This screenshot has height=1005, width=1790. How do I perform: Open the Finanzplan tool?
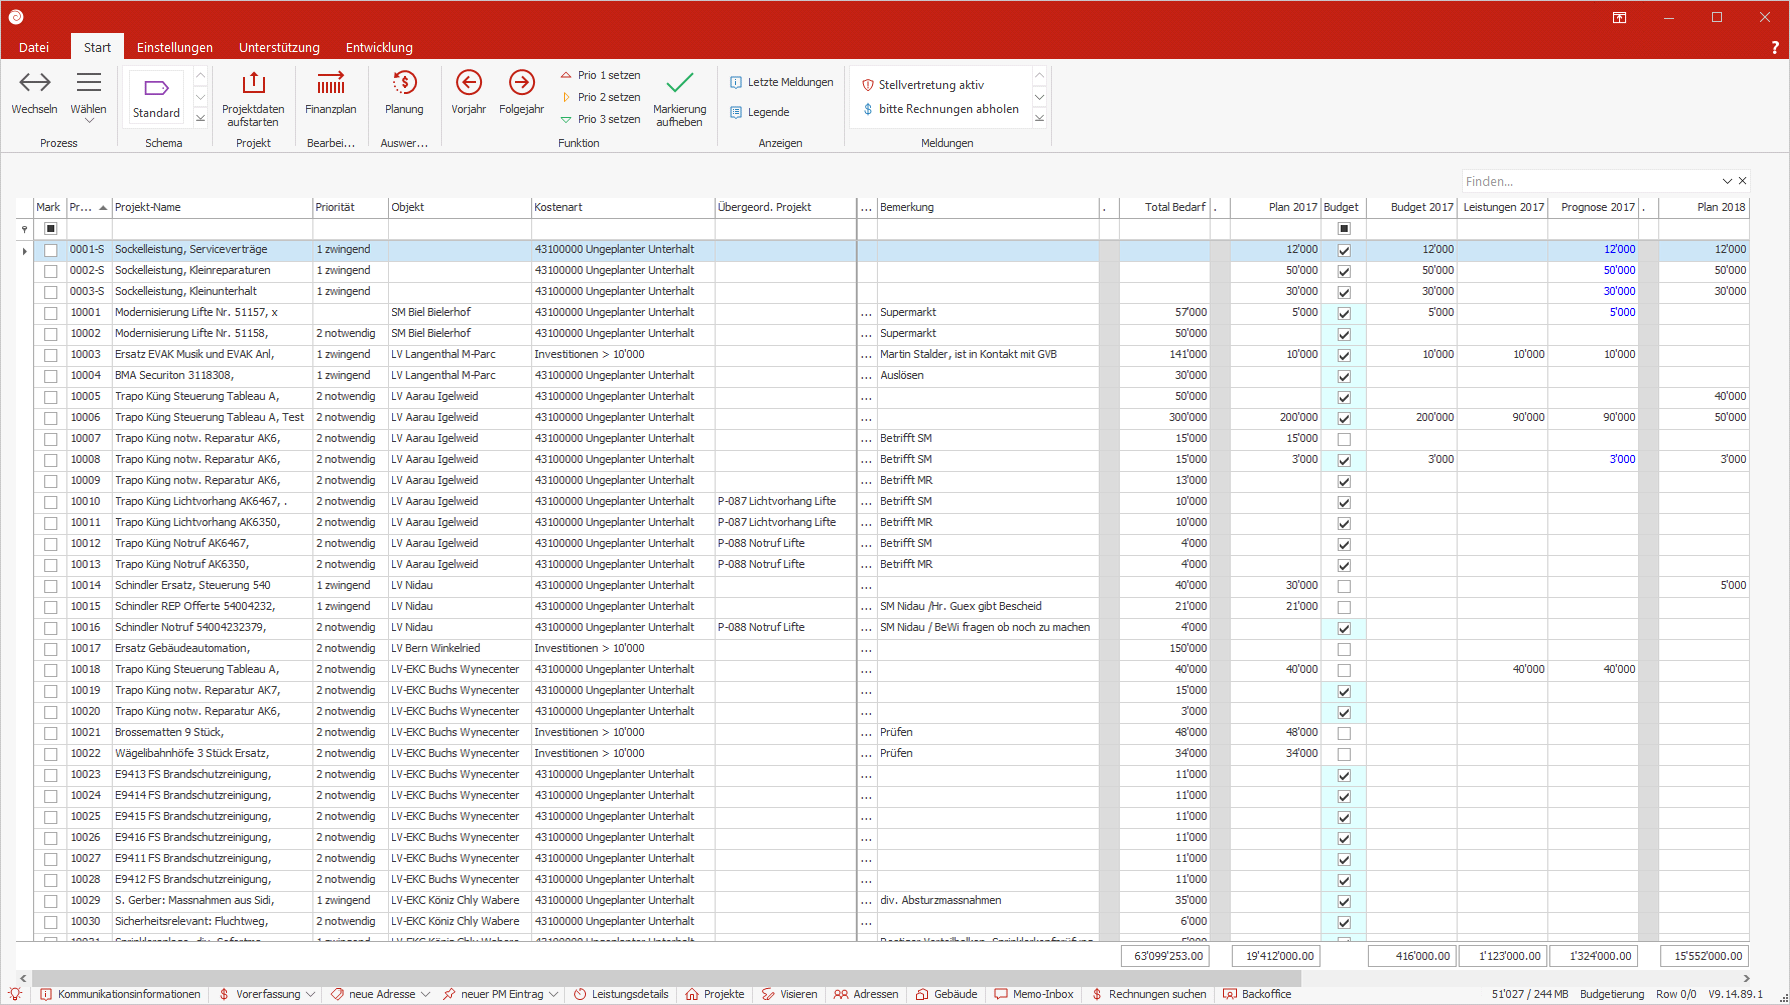pyautogui.click(x=330, y=93)
